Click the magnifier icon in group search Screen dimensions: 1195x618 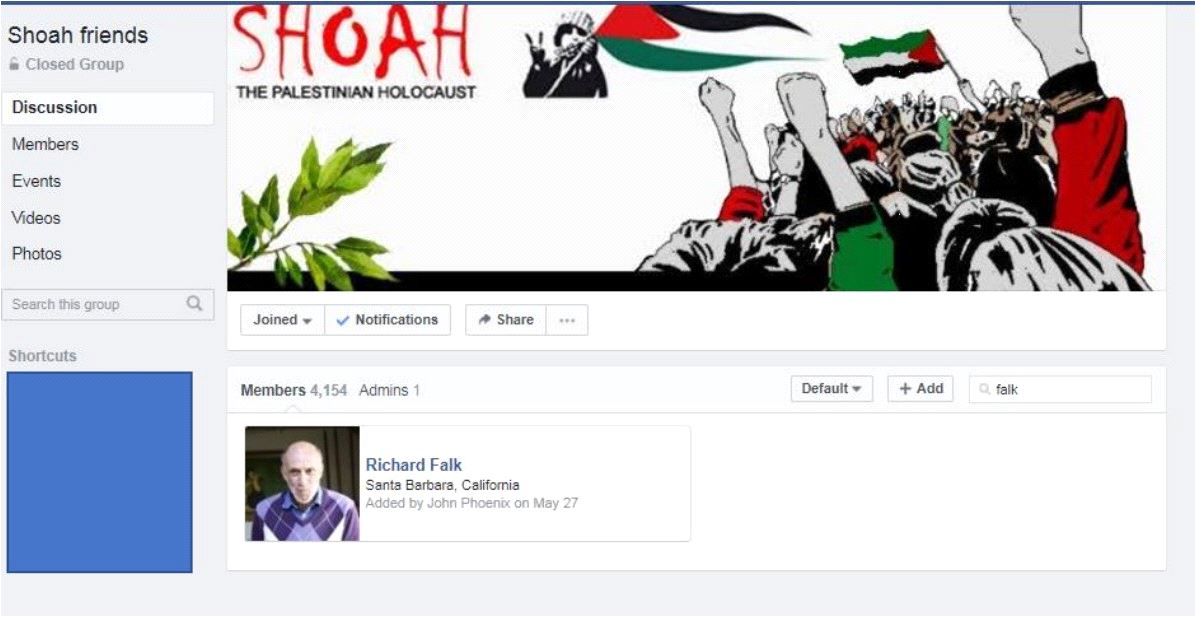194,303
